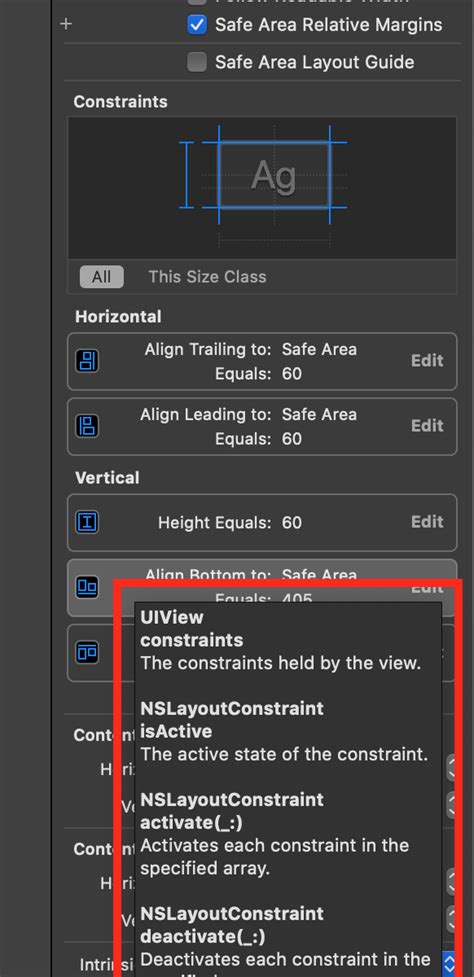Switch to the All constraints tab

point(102,277)
